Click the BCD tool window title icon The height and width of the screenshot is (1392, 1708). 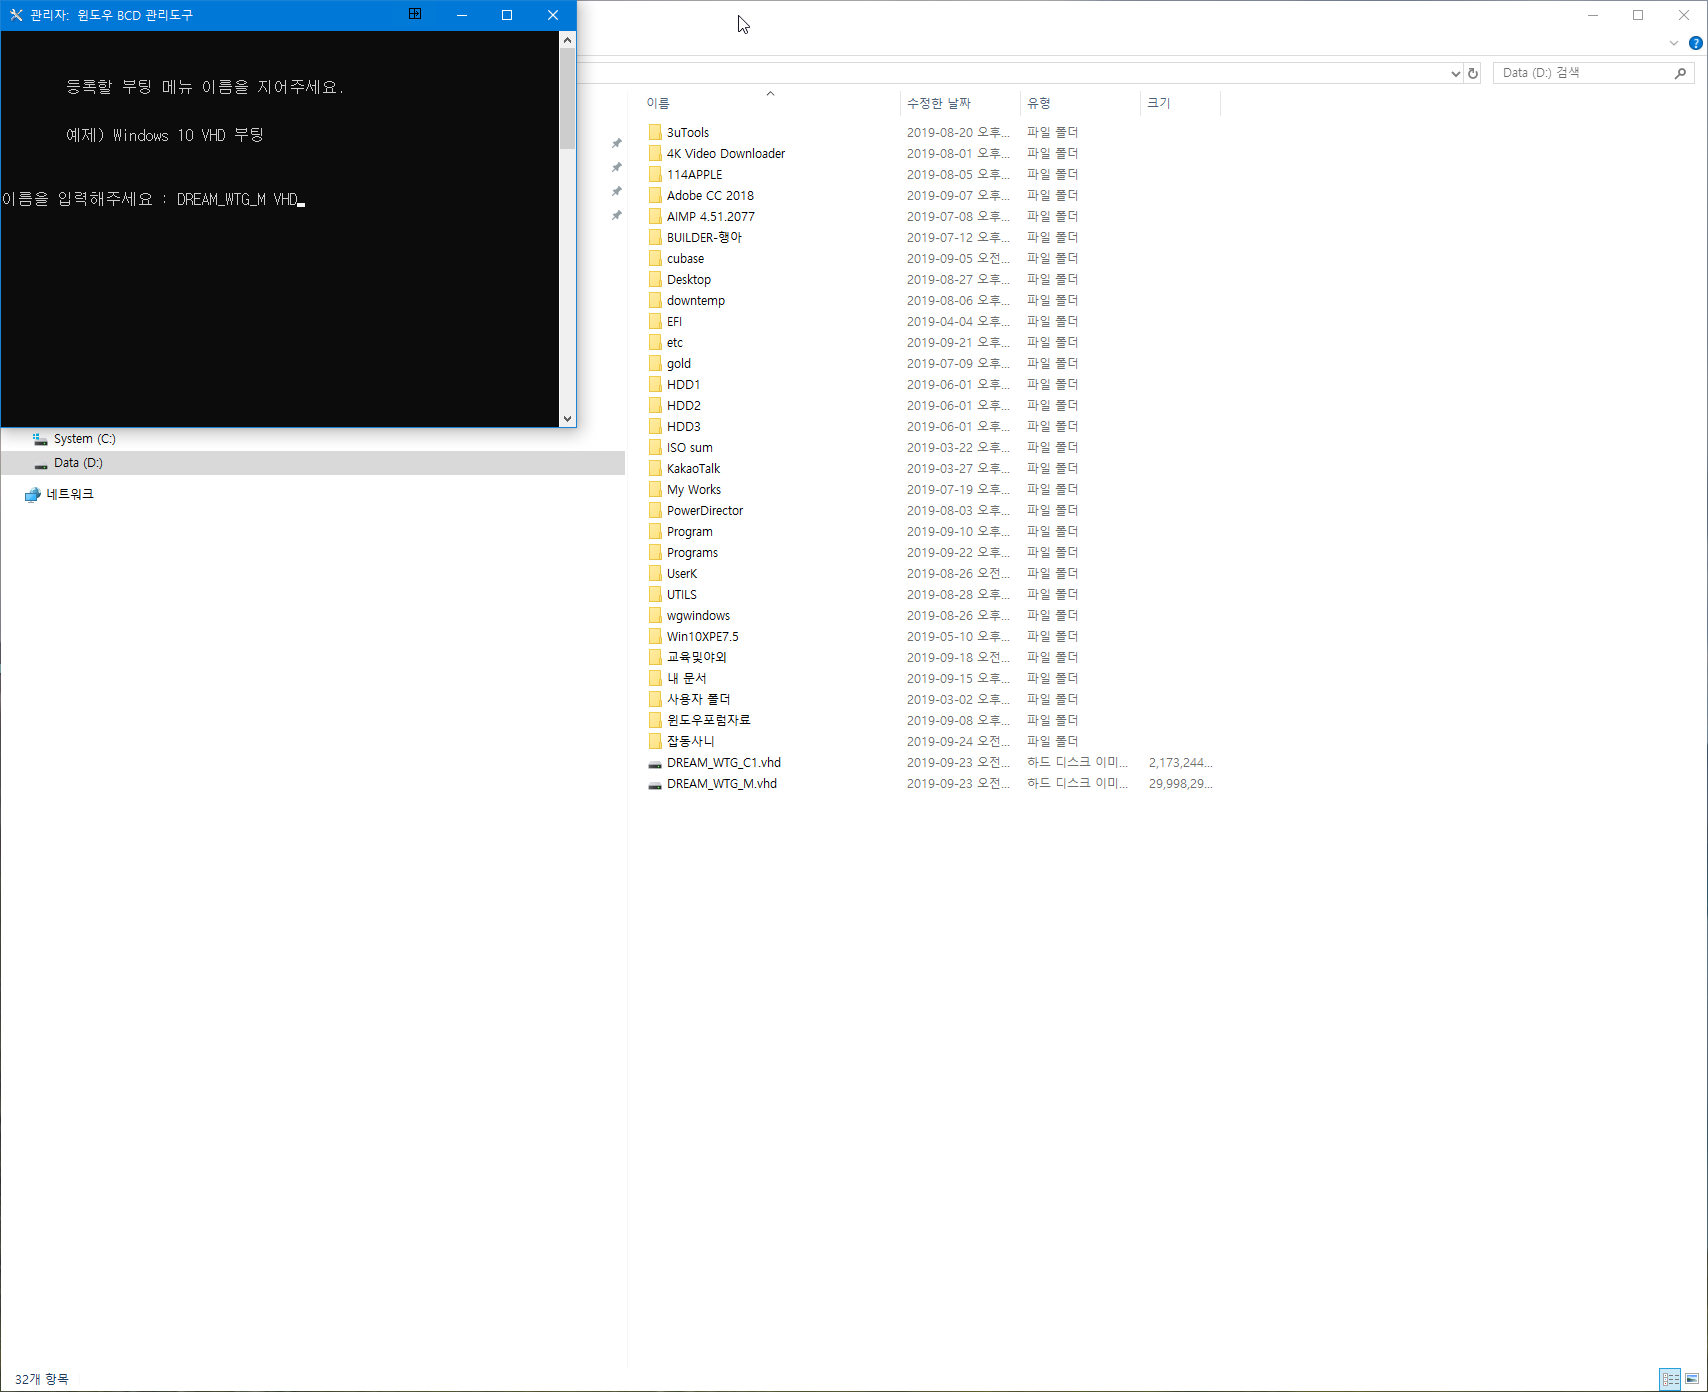[x=16, y=15]
